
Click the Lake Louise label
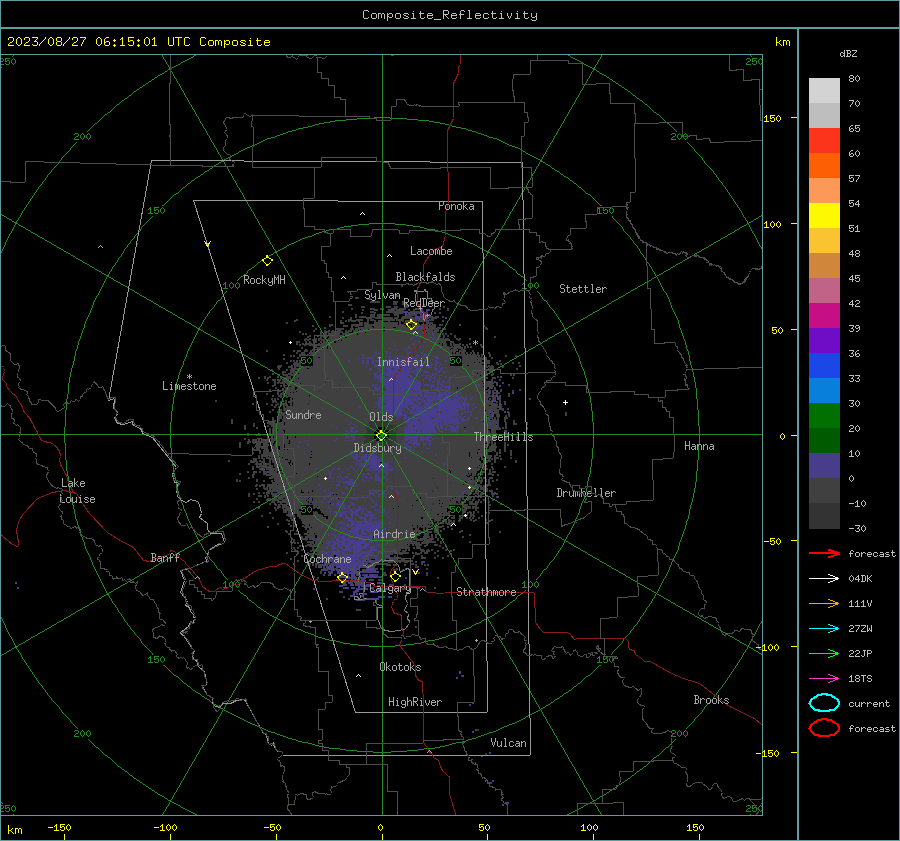coord(77,491)
